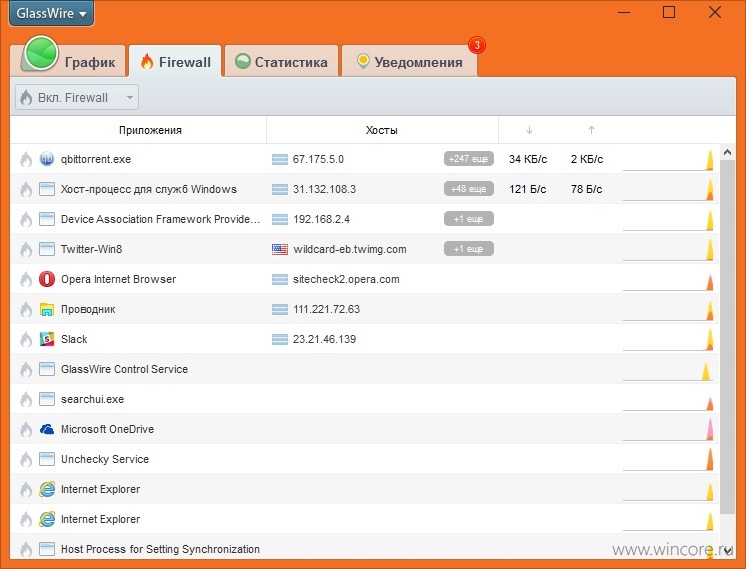Maximize the GlassWire window
Image resolution: width=746 pixels, height=569 pixels.
pos(669,12)
